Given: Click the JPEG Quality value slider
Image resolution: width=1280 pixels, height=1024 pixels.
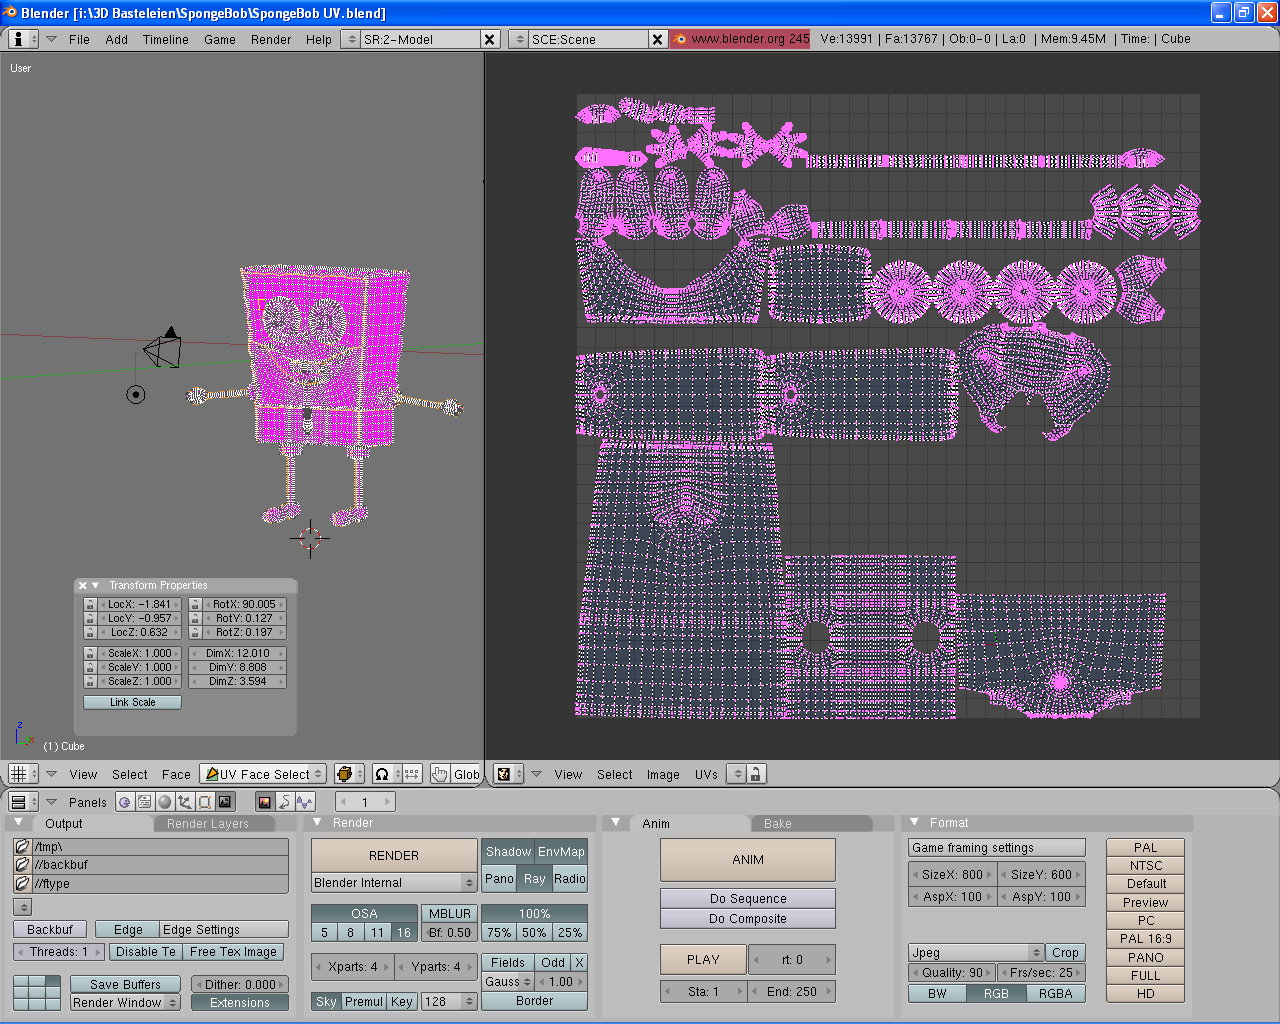Looking at the screenshot, I should coord(952,972).
